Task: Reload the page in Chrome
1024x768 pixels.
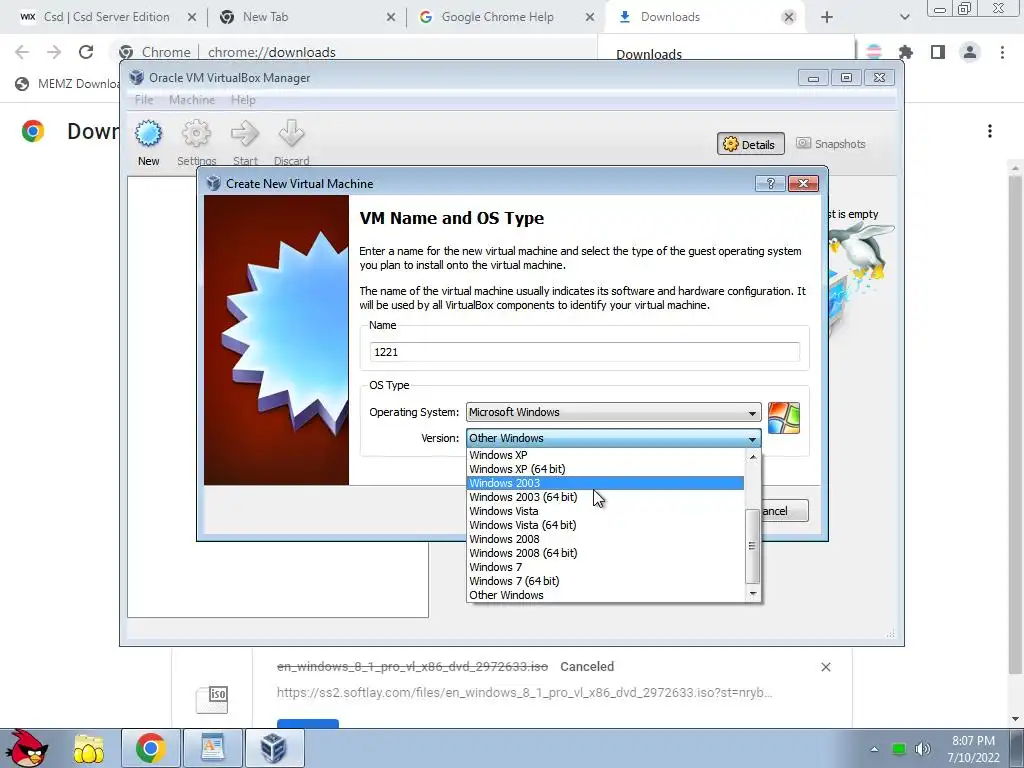Action: click(86, 52)
